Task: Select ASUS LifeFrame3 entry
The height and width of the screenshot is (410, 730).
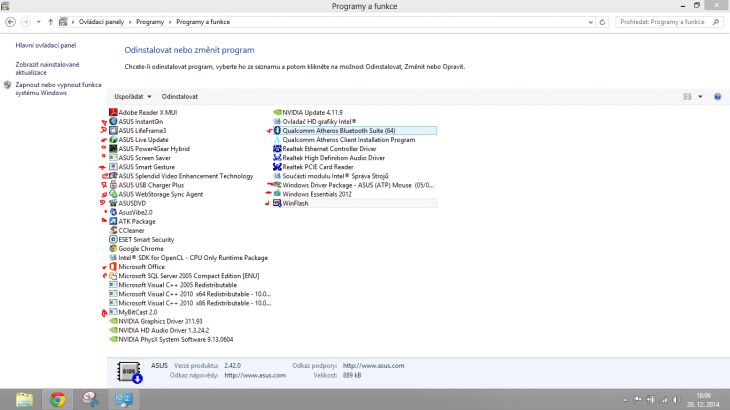Action: tap(142, 130)
